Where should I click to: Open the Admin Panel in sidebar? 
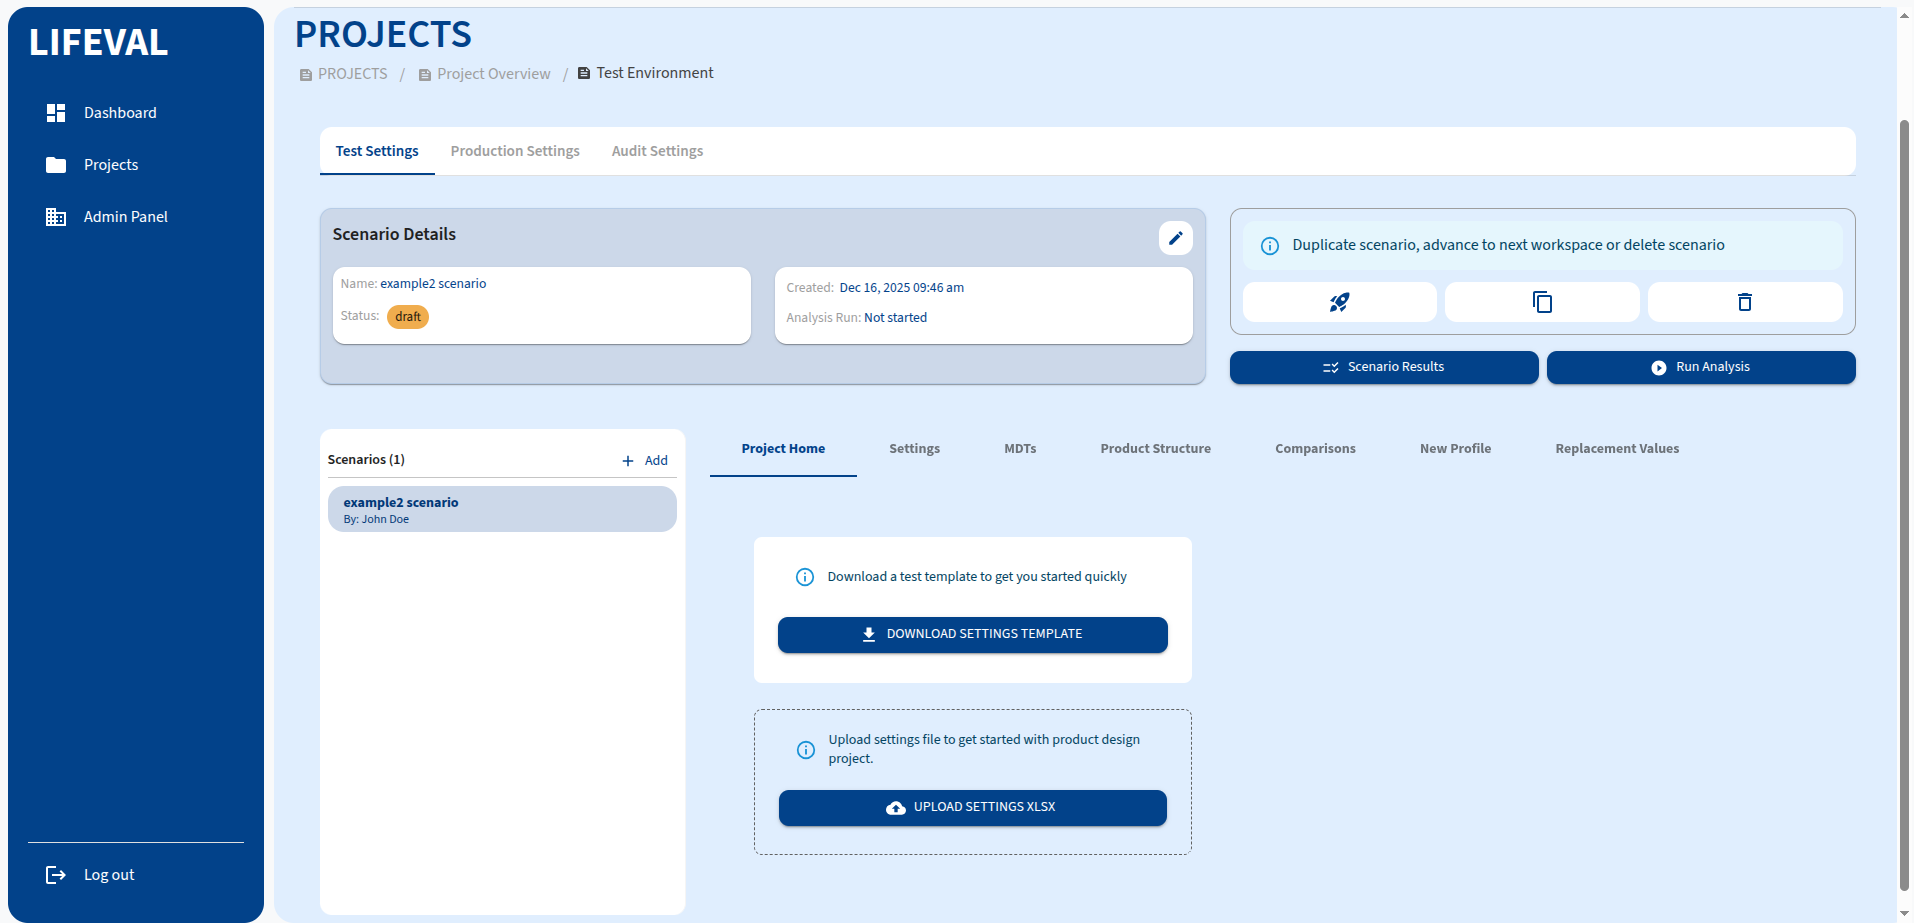[x=125, y=217]
